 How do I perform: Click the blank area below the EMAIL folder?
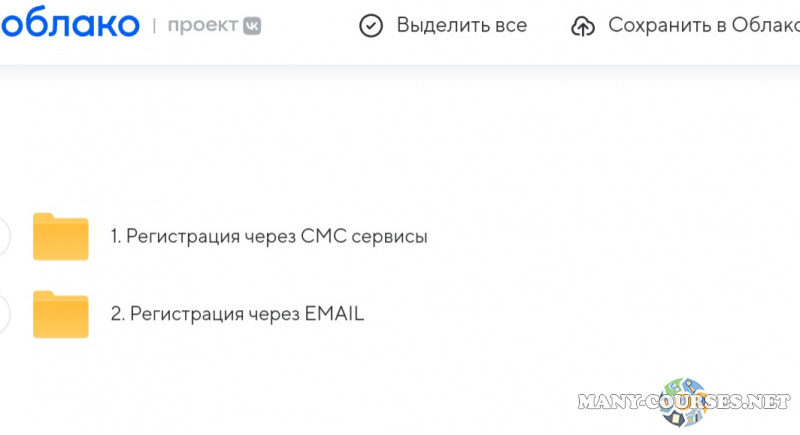[300, 385]
